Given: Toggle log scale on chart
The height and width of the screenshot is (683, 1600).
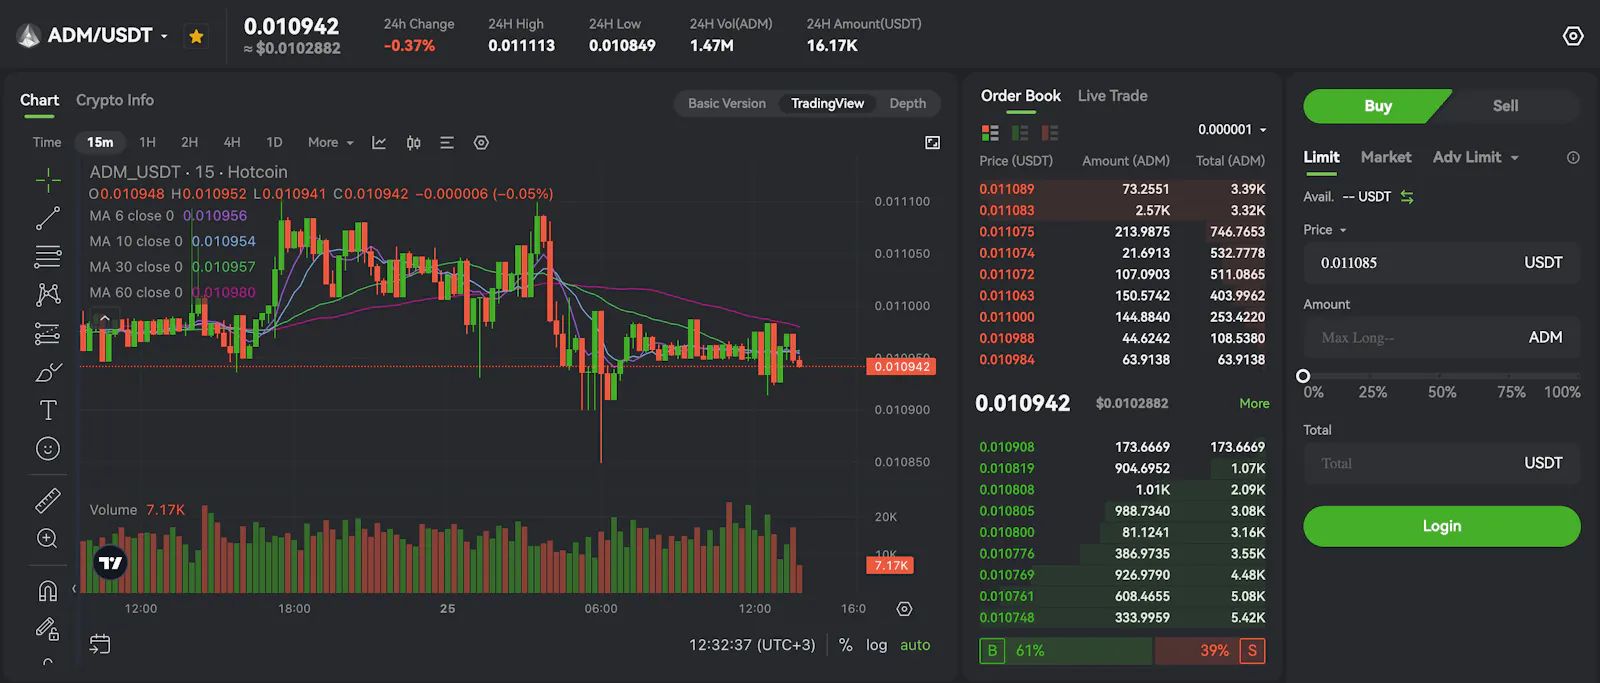Looking at the screenshot, I should click(x=876, y=645).
